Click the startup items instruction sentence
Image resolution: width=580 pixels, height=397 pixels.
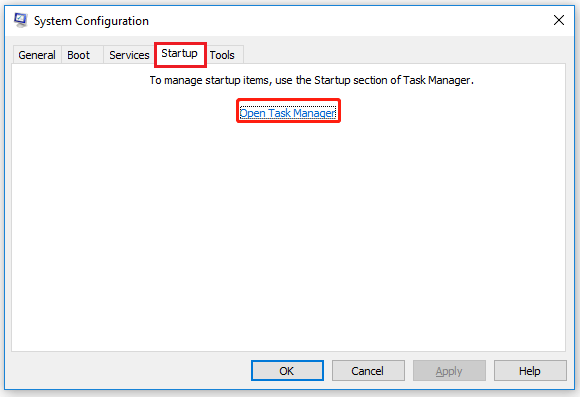pos(311,80)
